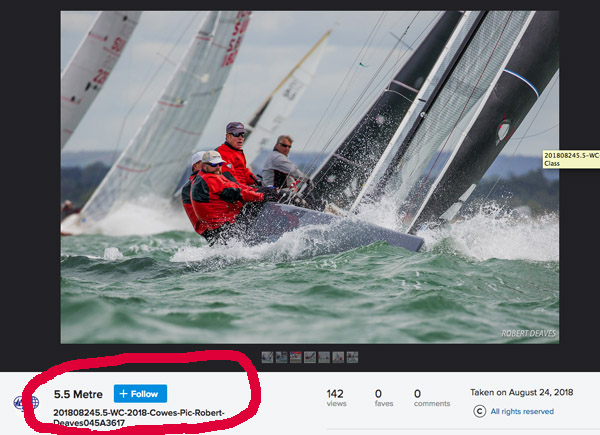Select the fourth filmstrip thumbnail

pyautogui.click(x=310, y=357)
